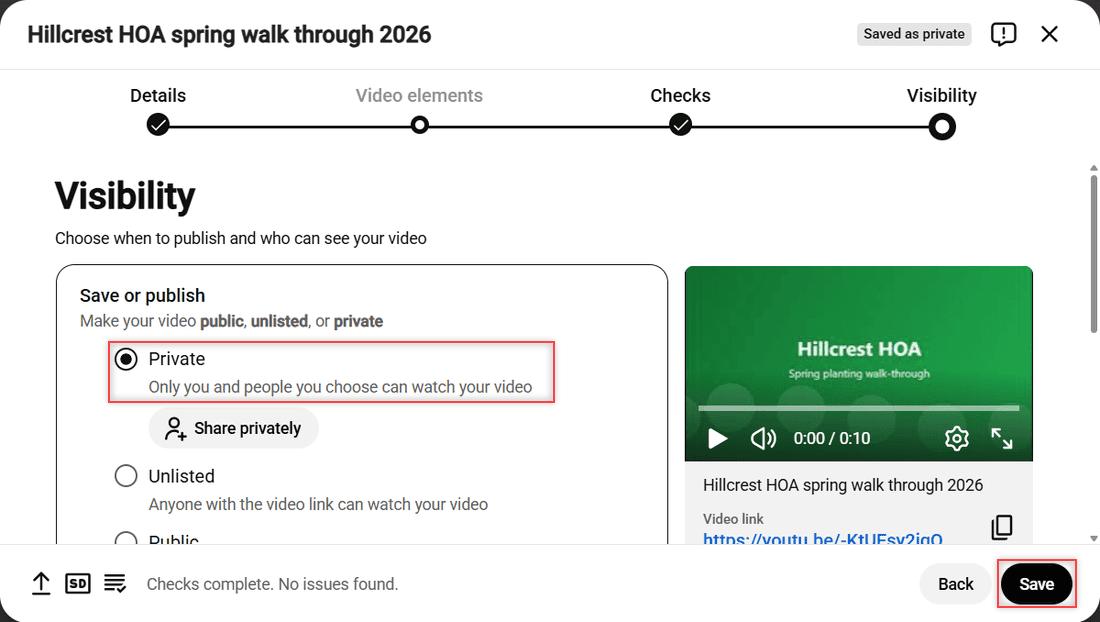Click the Share privately button

[x=234, y=428]
